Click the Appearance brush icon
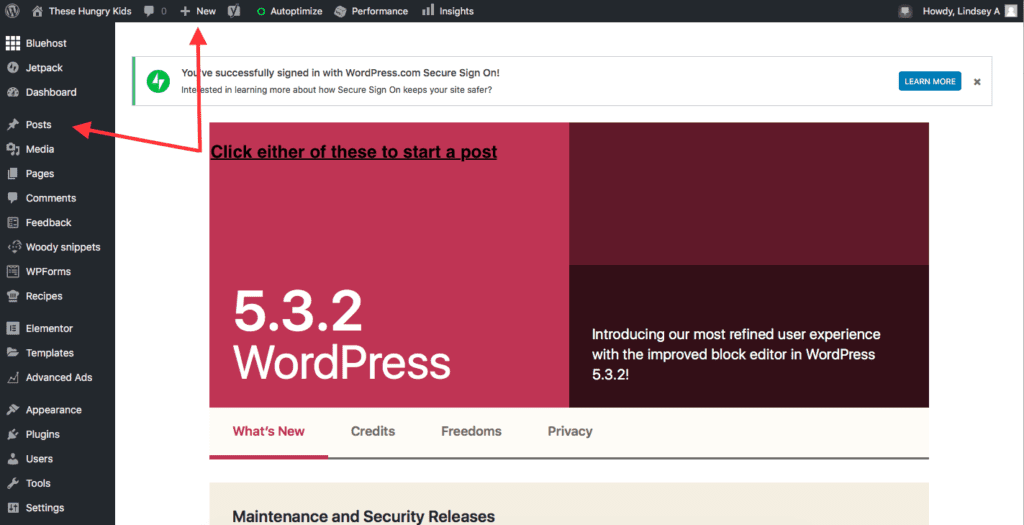The image size is (1024, 525). click(x=12, y=410)
